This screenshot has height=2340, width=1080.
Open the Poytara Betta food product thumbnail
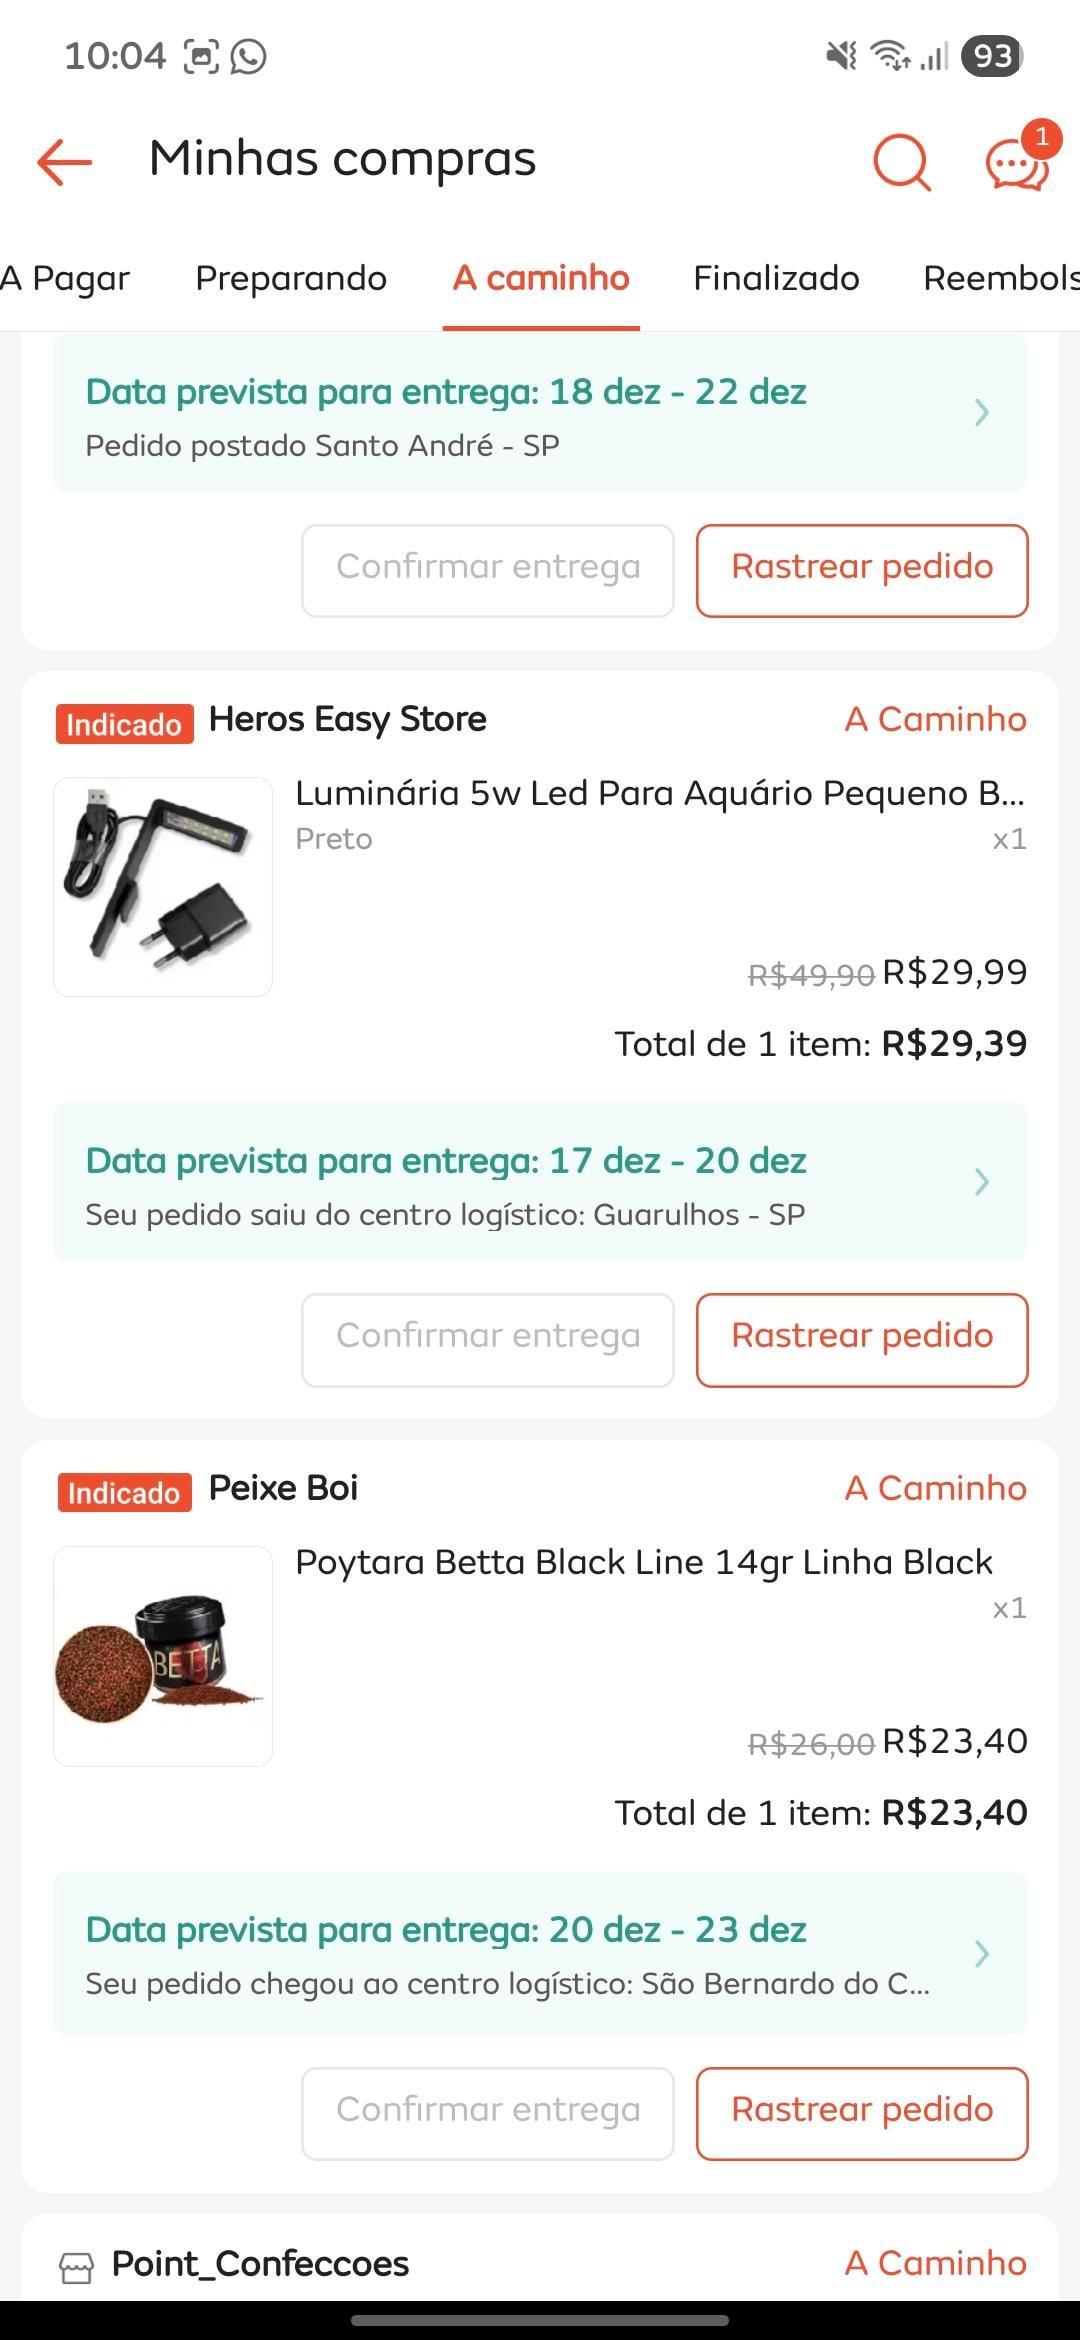coord(163,1656)
